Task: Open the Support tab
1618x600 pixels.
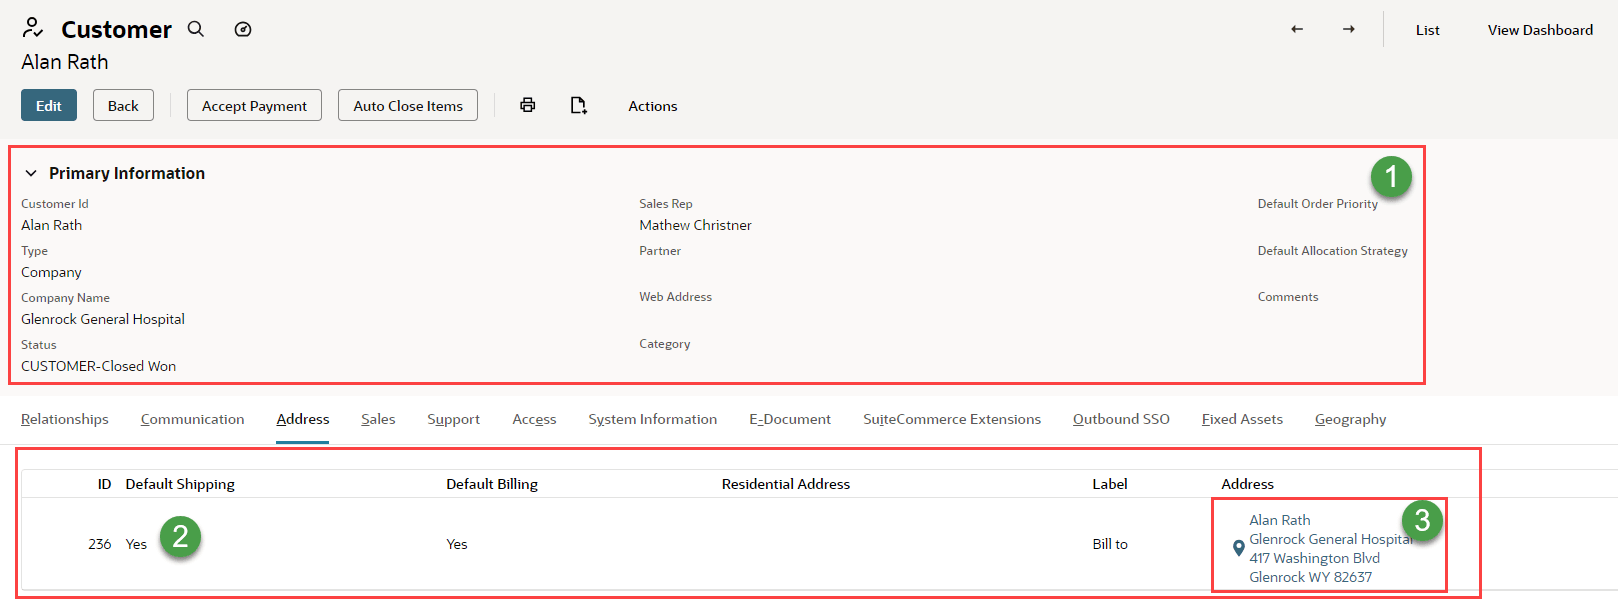Action: point(453,419)
